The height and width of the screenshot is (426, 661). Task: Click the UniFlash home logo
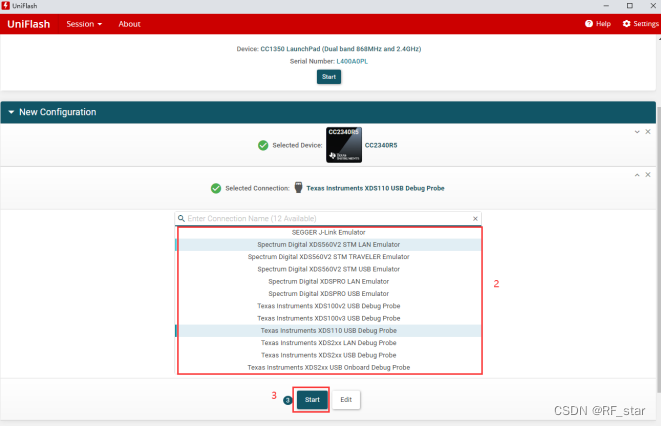[28, 24]
